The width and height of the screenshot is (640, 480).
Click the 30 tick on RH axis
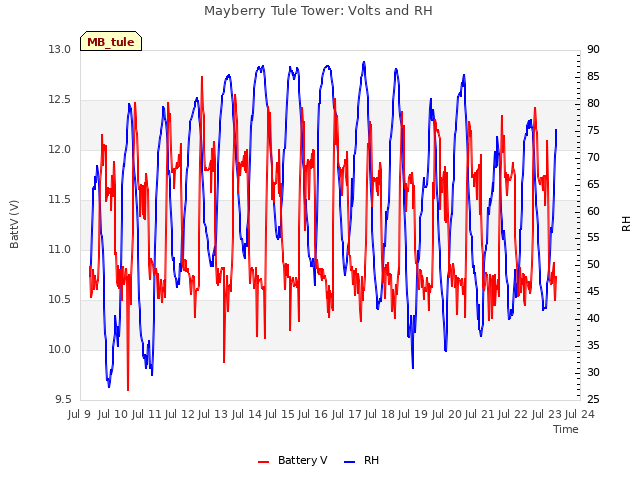[x=593, y=372]
